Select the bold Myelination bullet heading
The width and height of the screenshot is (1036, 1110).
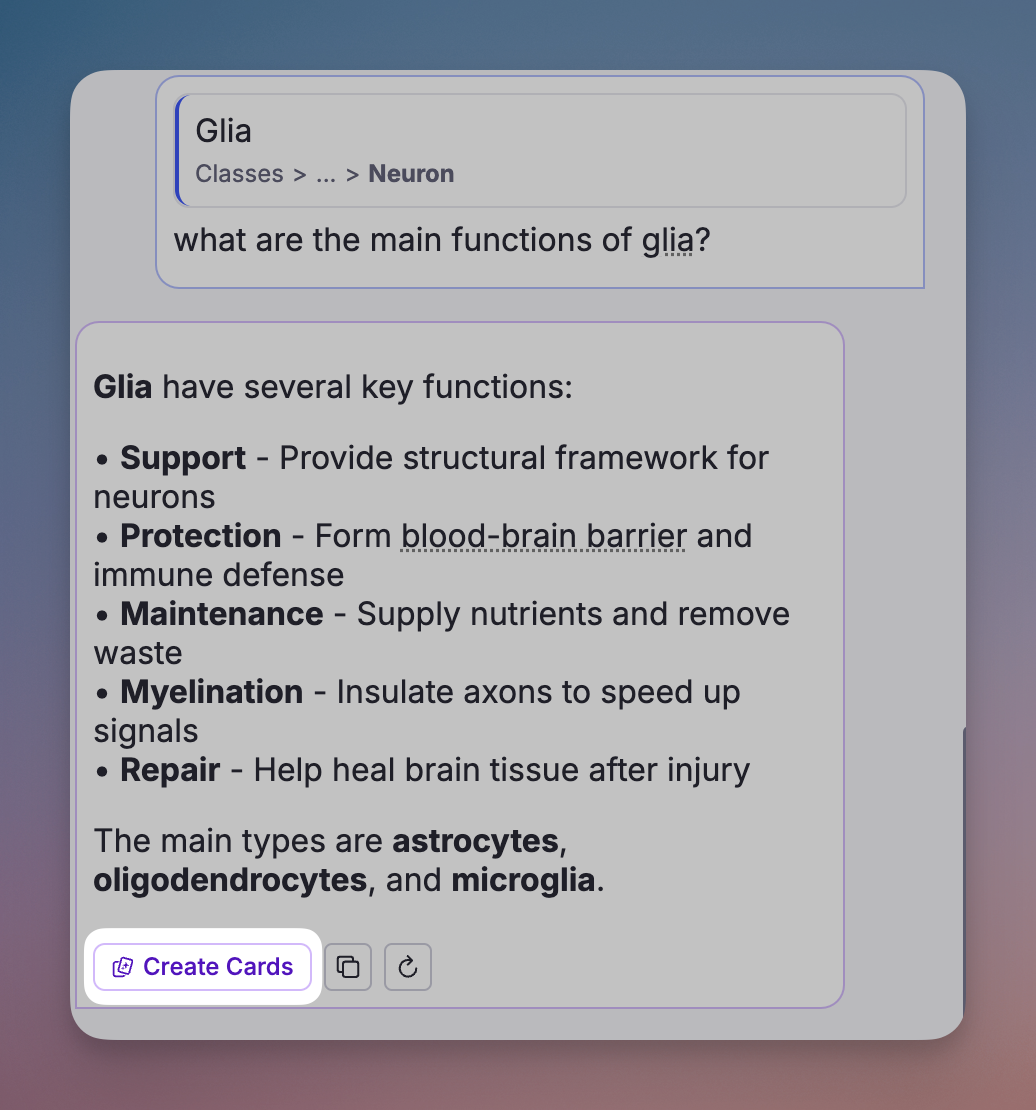coord(211,692)
